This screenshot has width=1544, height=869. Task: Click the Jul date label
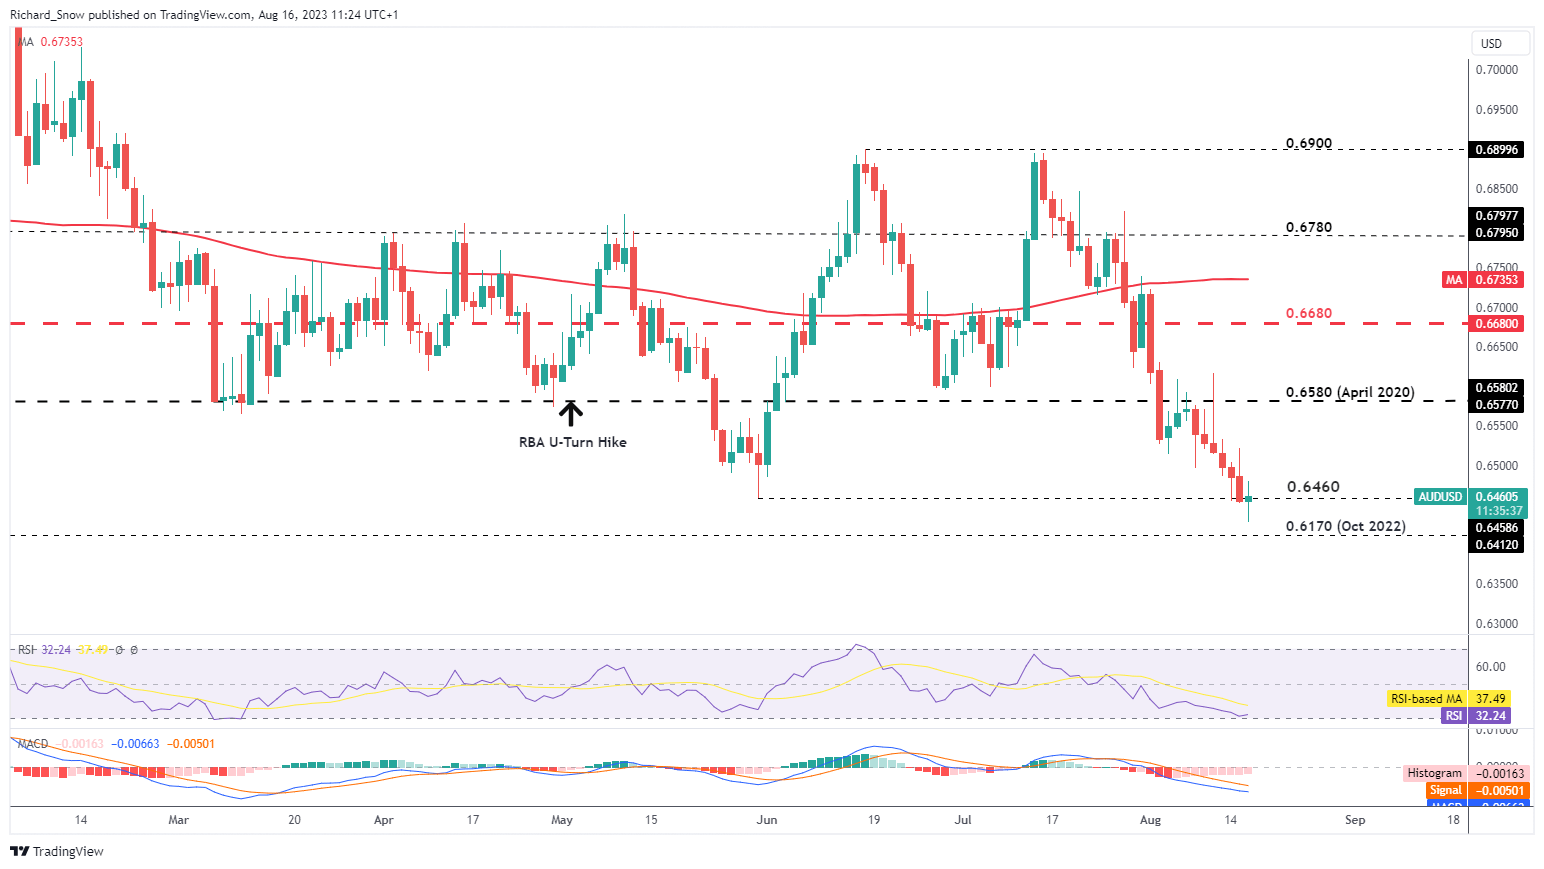[x=963, y=820]
